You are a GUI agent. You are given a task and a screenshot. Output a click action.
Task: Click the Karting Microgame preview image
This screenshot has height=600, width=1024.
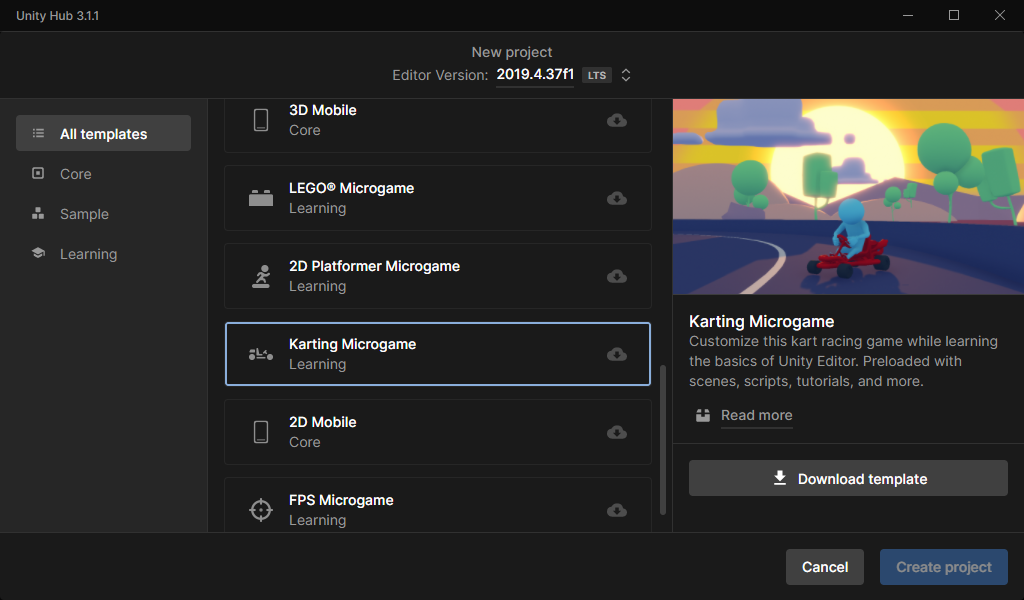[x=848, y=196]
